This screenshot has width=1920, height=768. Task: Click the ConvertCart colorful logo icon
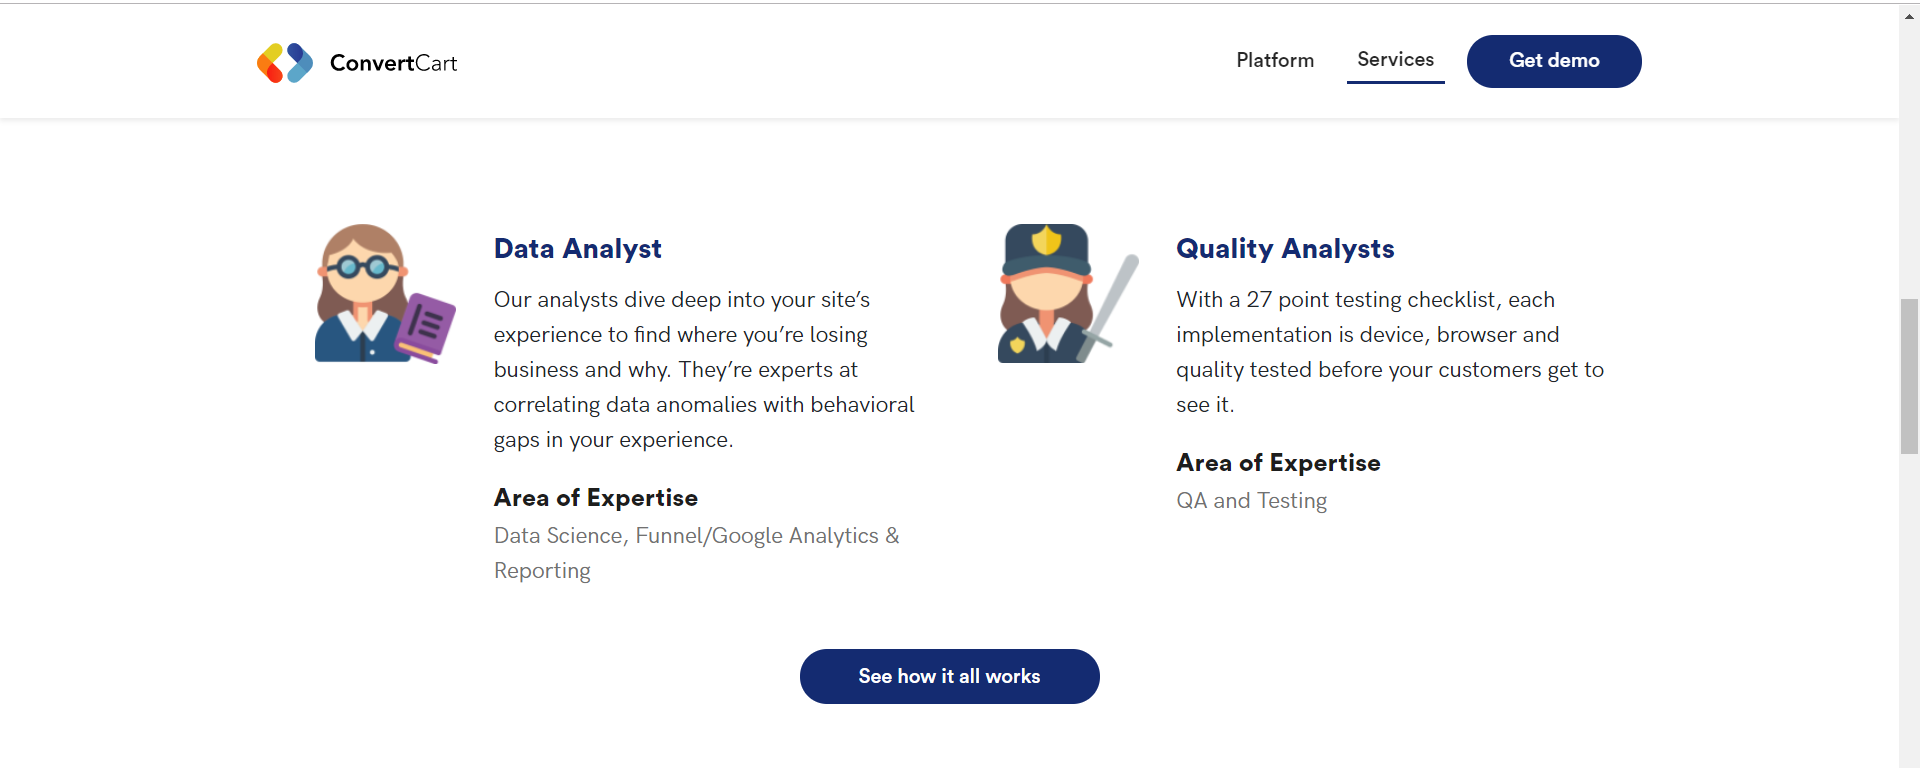pos(285,63)
